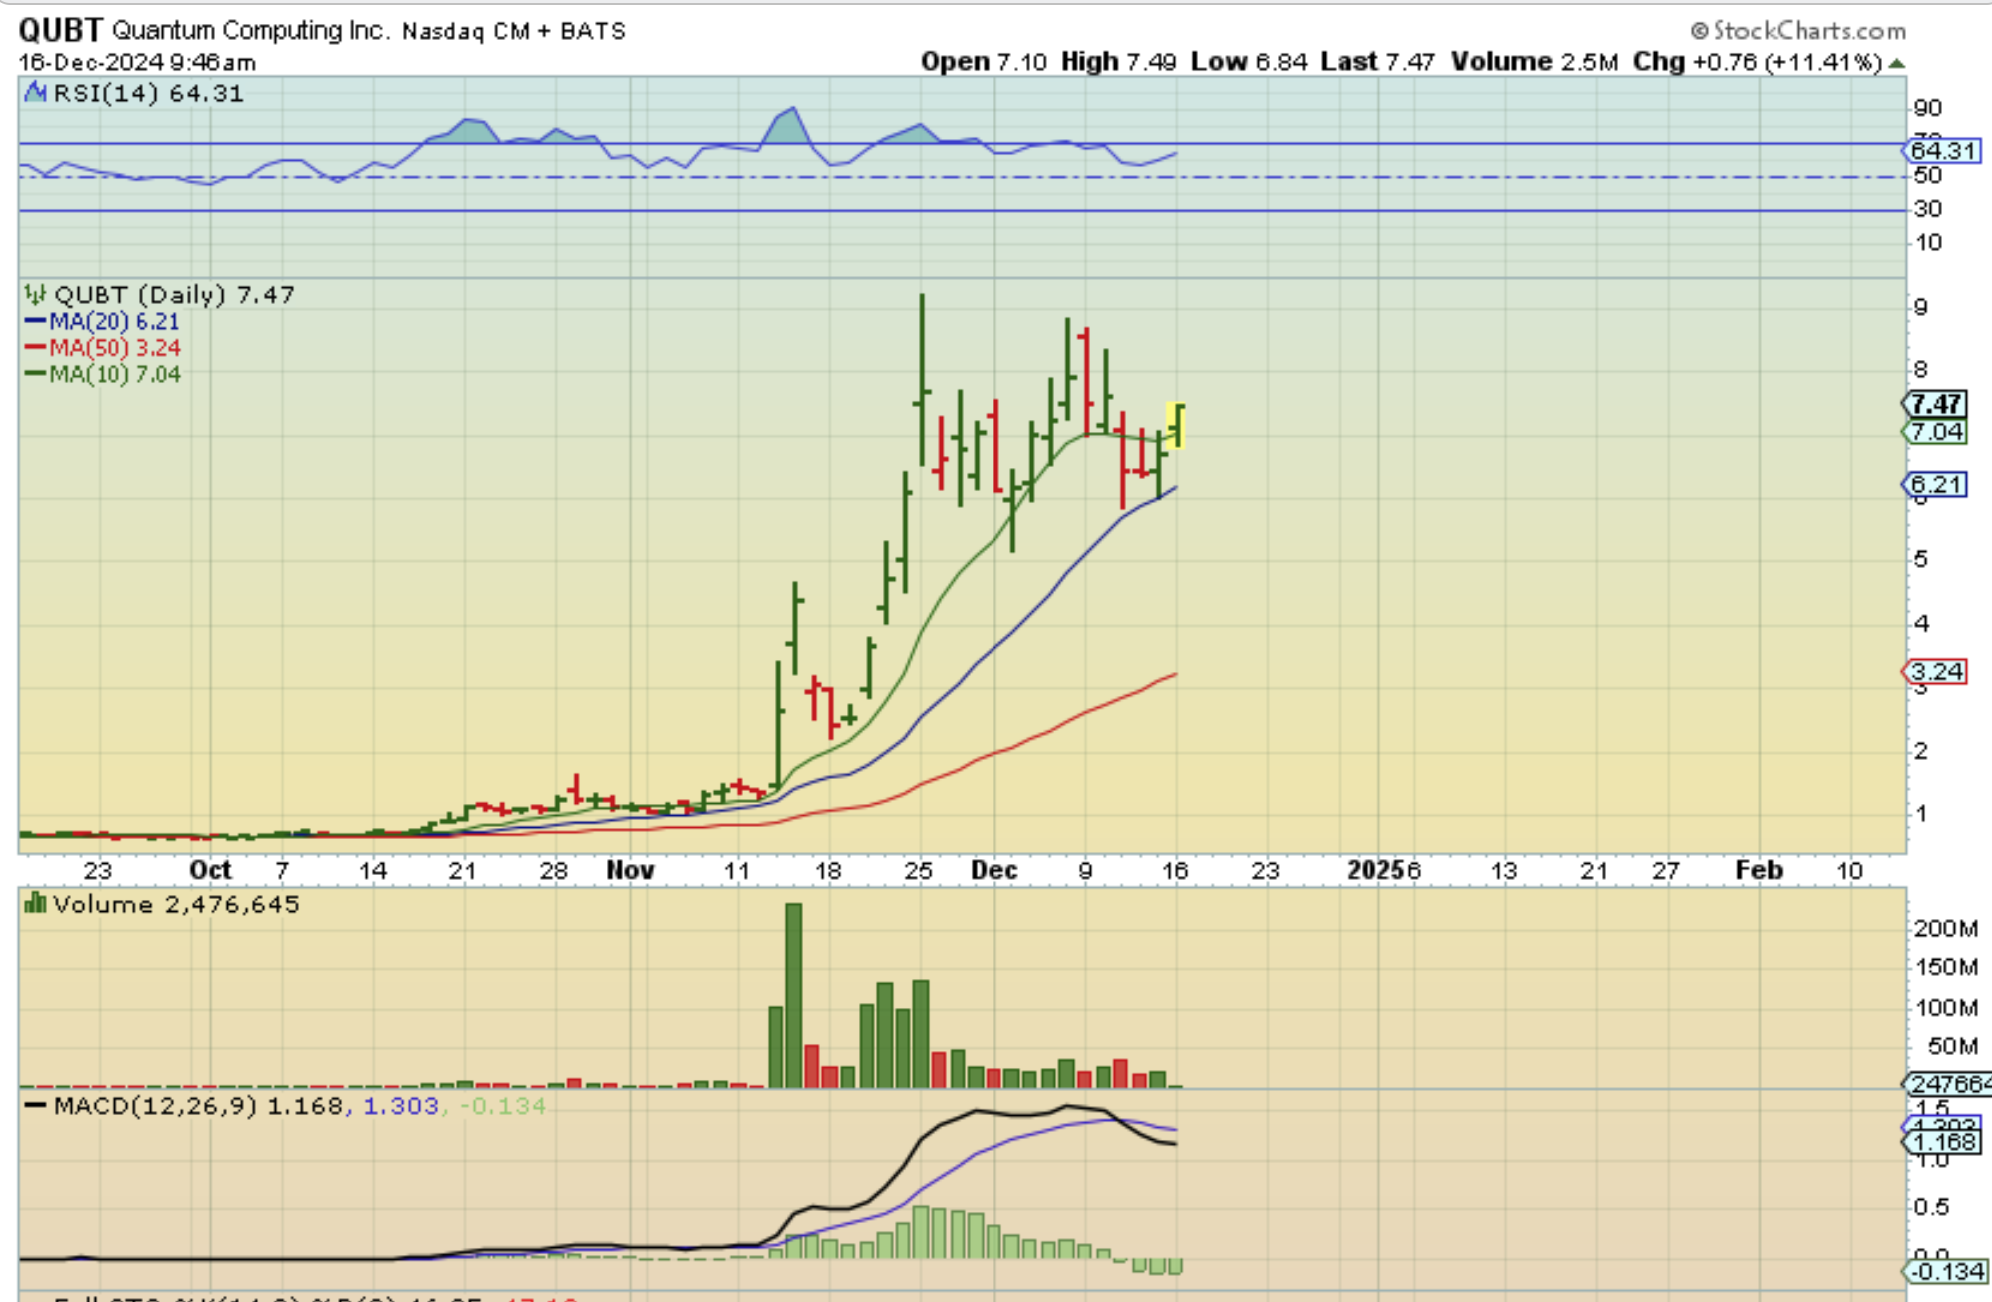Click the 64.31 RSI value tag
Screen dimensions: 1992x1302
coord(1942,151)
